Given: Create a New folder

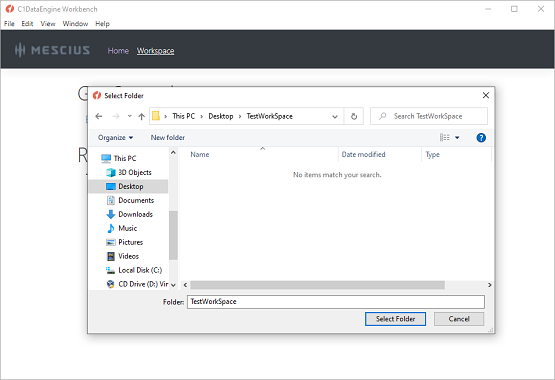Looking at the screenshot, I should pyautogui.click(x=167, y=138).
